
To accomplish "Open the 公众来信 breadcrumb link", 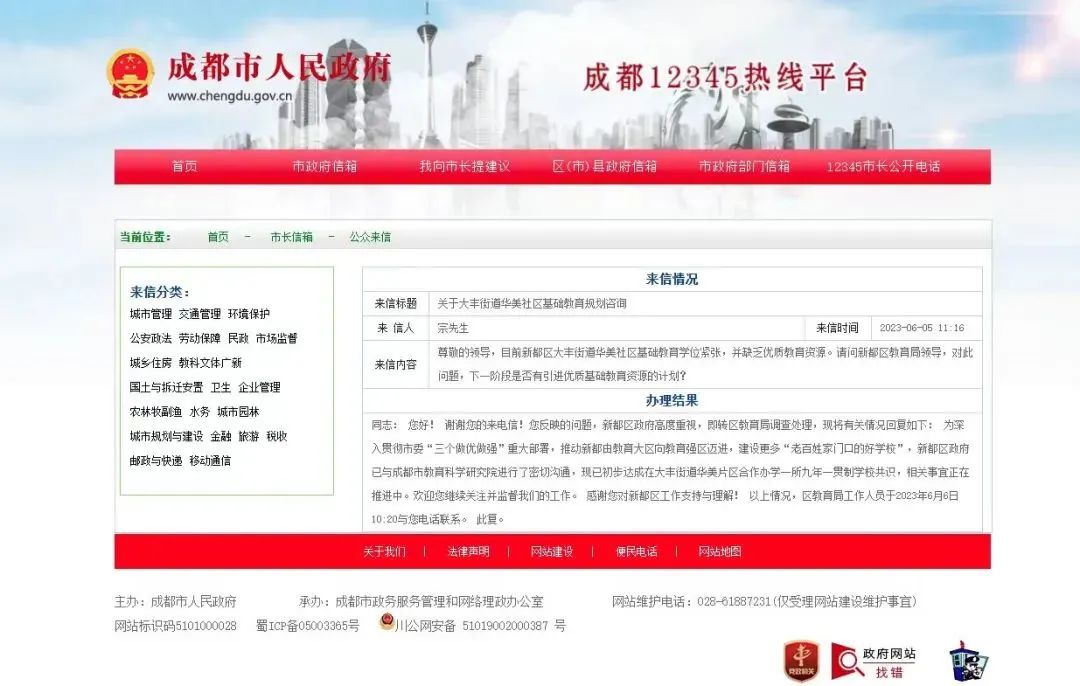I will (371, 237).
